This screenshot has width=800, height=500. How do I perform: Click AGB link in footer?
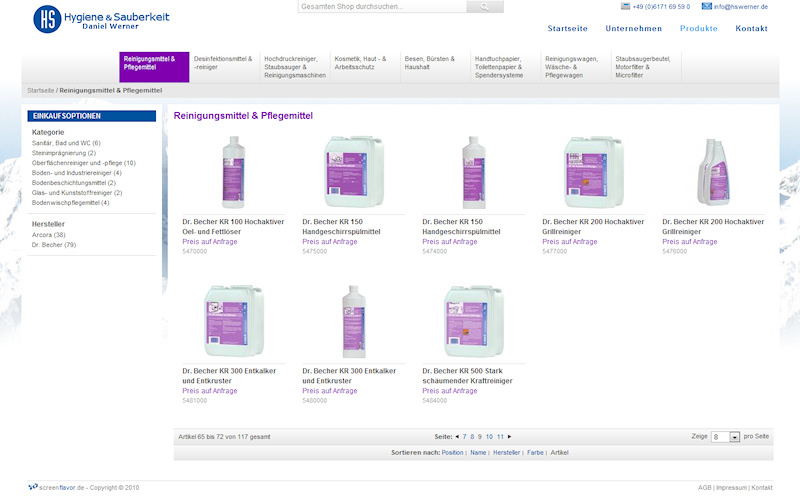pyautogui.click(x=705, y=488)
